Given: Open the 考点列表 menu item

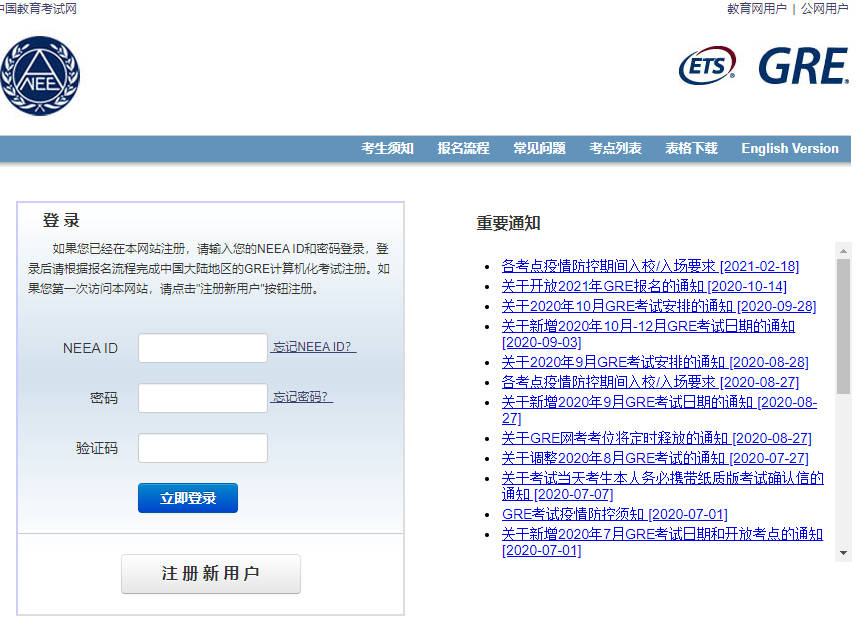Looking at the screenshot, I should coord(615,148).
